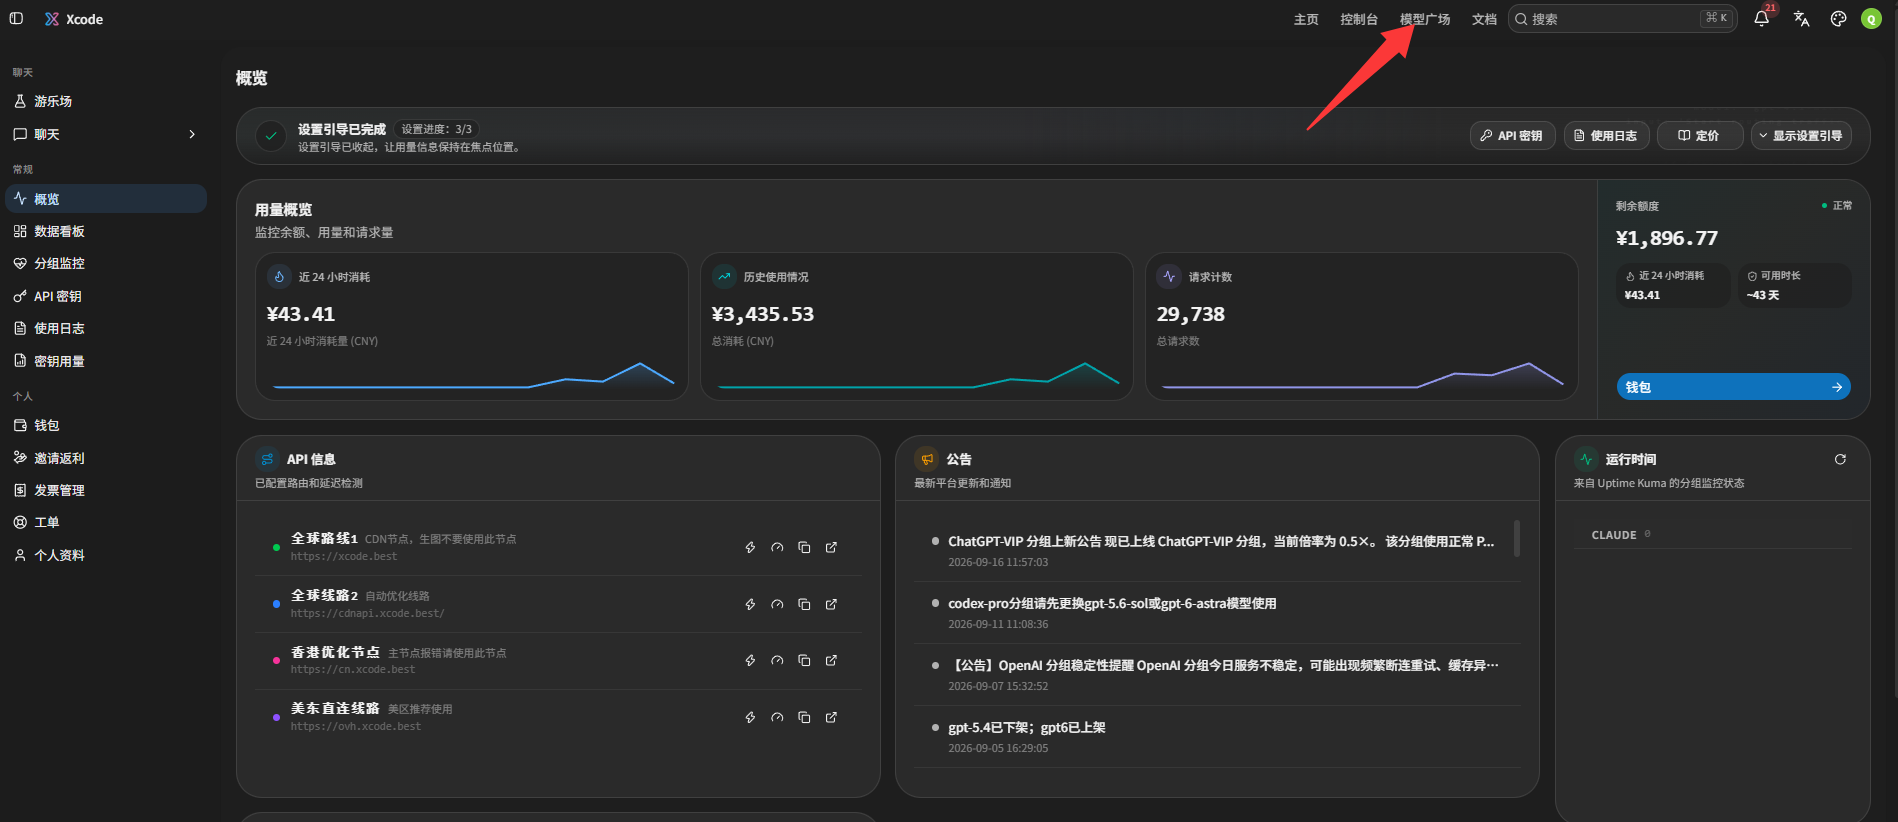Click the lightning icon for 全球线路2
This screenshot has height=822, width=1898.
pos(750,604)
